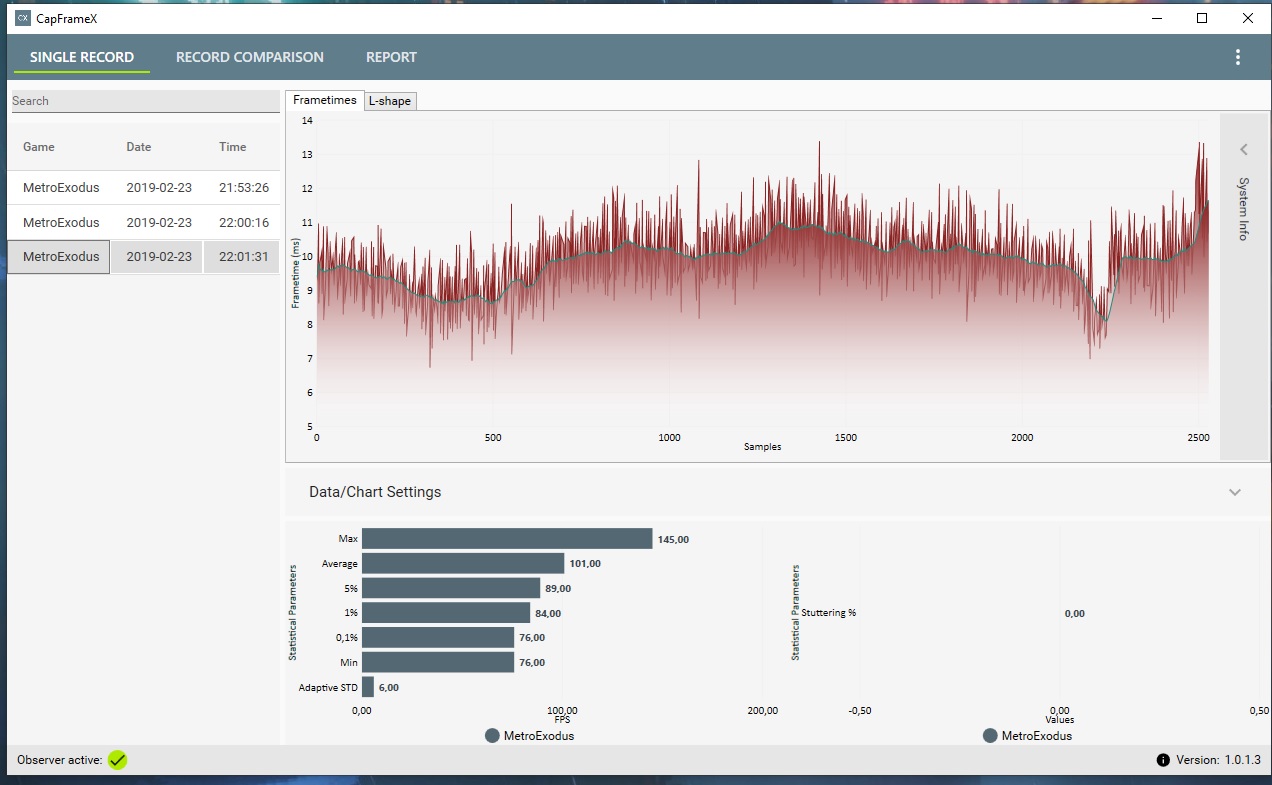1272x785 pixels.
Task: Click the CapFrameX title bar logo
Action: click(22, 18)
